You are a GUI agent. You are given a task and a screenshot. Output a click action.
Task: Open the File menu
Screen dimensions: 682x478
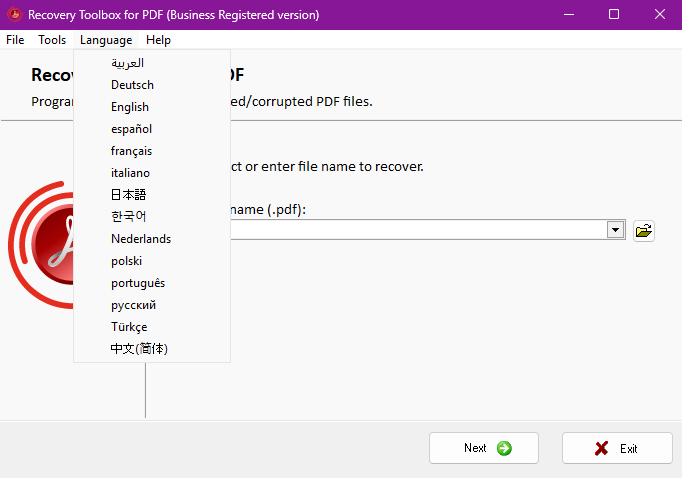click(15, 40)
